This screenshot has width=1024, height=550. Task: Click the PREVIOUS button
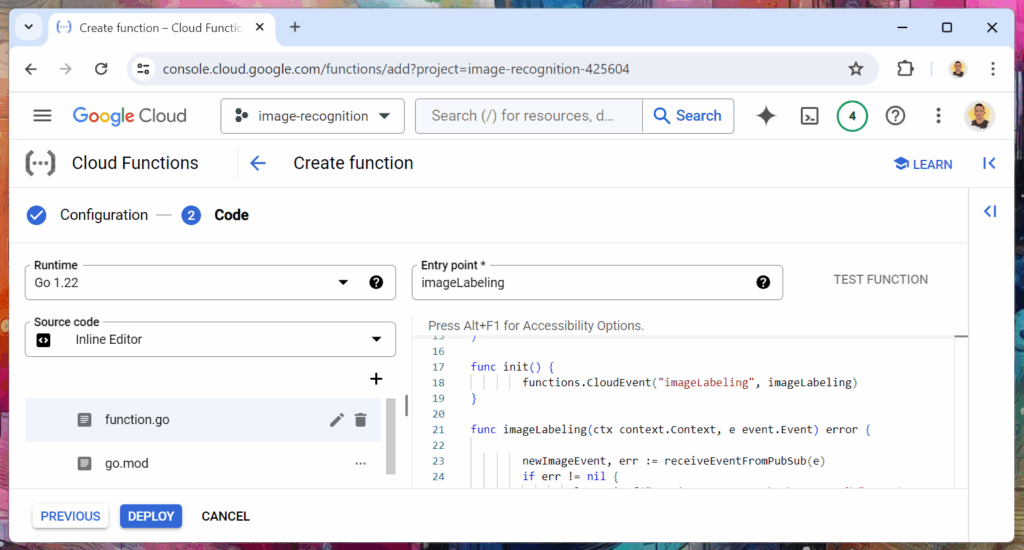click(x=70, y=516)
